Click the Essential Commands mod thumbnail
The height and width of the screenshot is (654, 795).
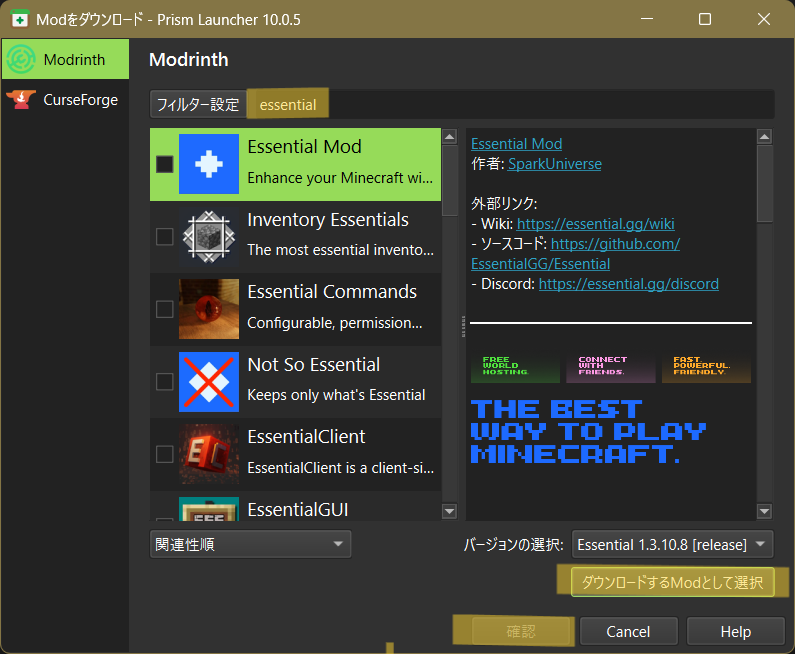(x=209, y=309)
